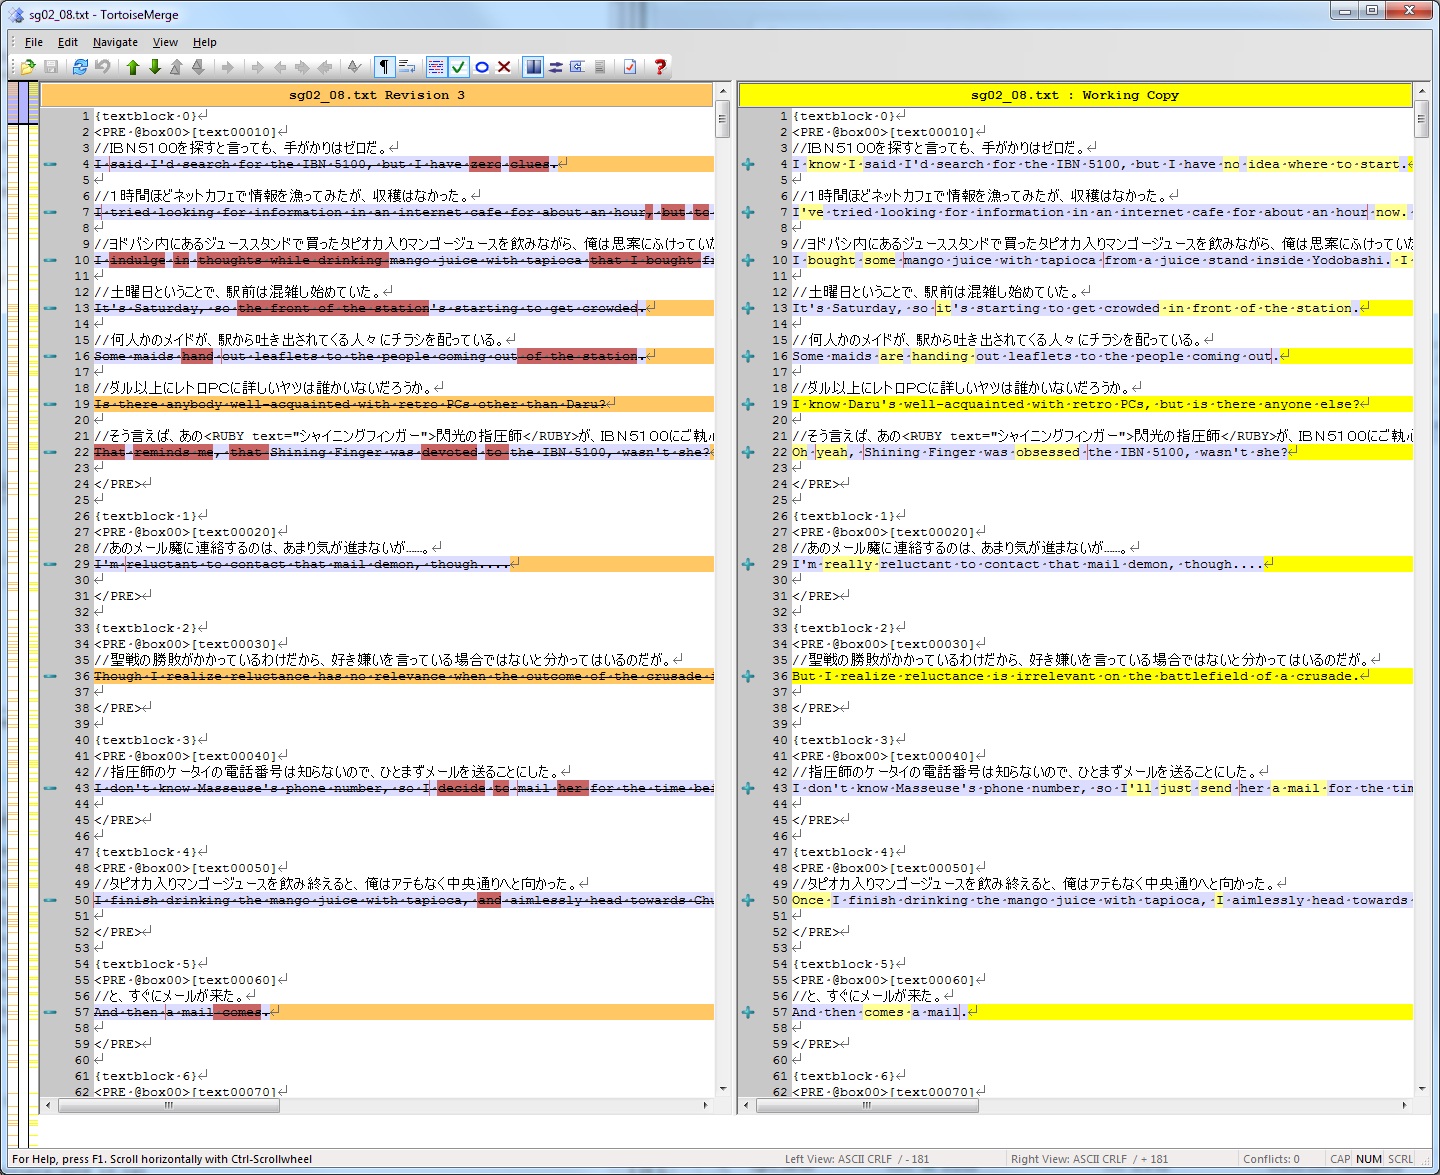
Task: Toggle the two-pane view button
Action: pyautogui.click(x=533, y=67)
